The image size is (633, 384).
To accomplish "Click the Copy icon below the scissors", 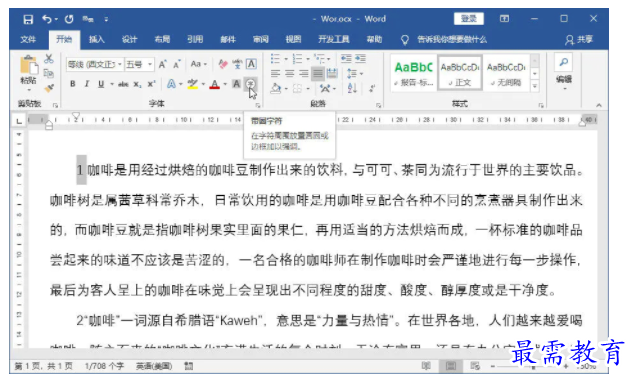I will tap(49, 73).
